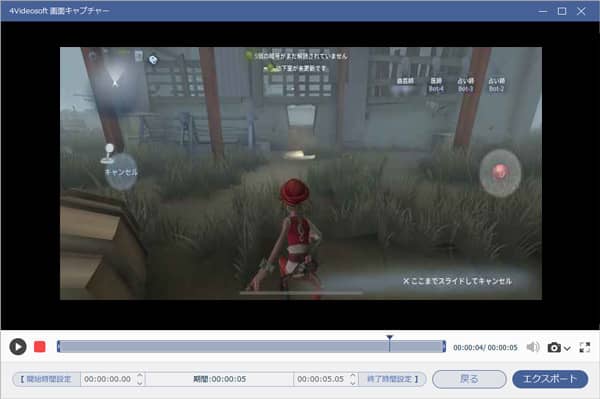Click the キャンセル cancel icon in the video preview
Image resolution: width=600 pixels, height=399 pixels.
(121, 172)
